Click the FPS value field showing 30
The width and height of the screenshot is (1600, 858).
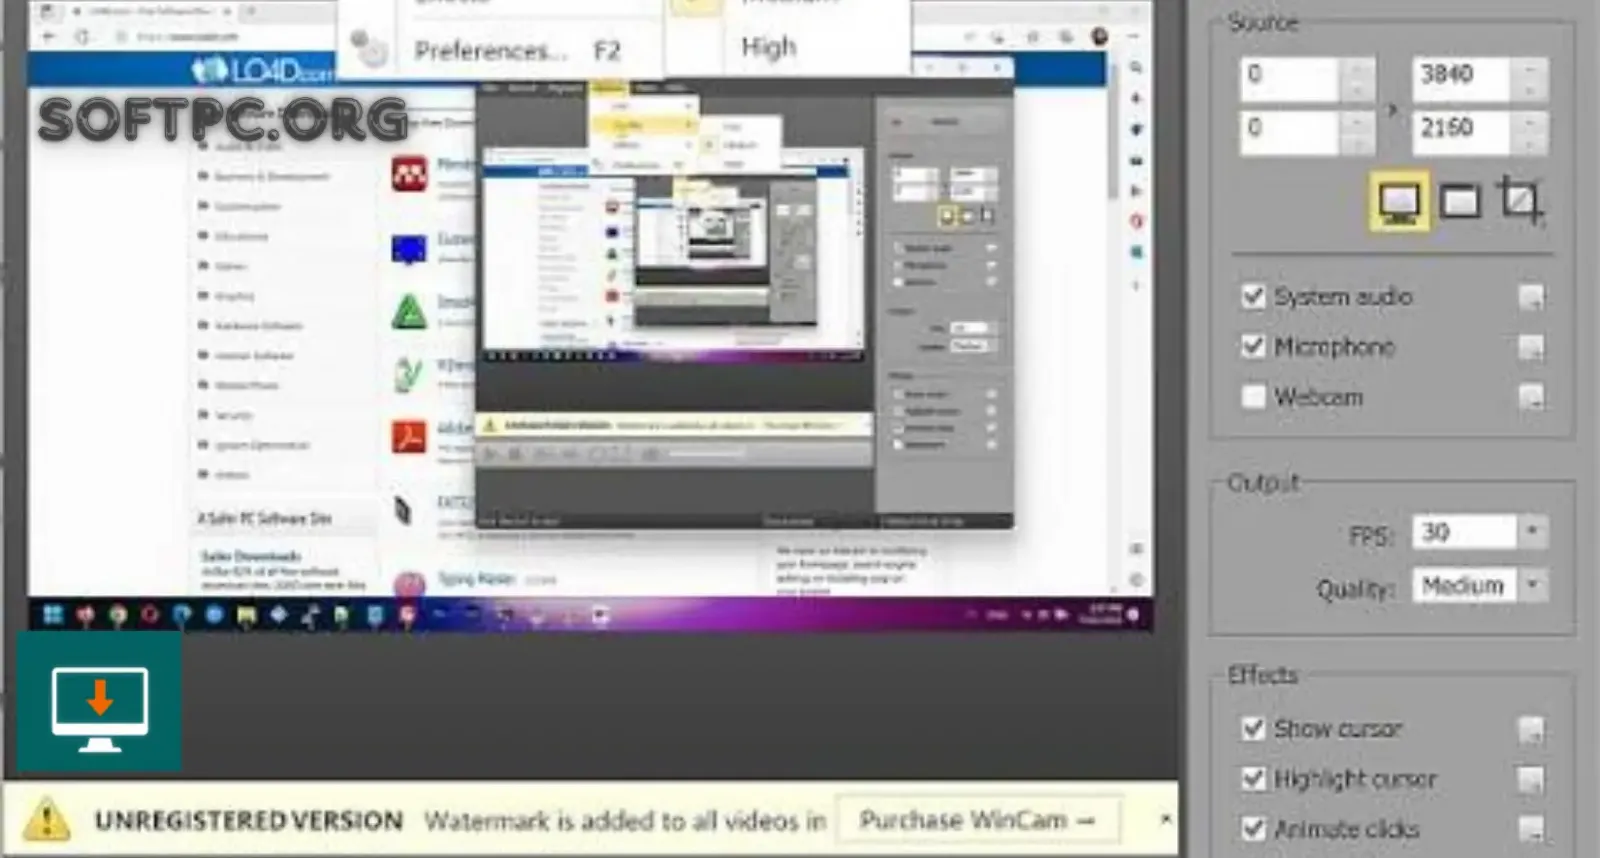(x=1465, y=532)
